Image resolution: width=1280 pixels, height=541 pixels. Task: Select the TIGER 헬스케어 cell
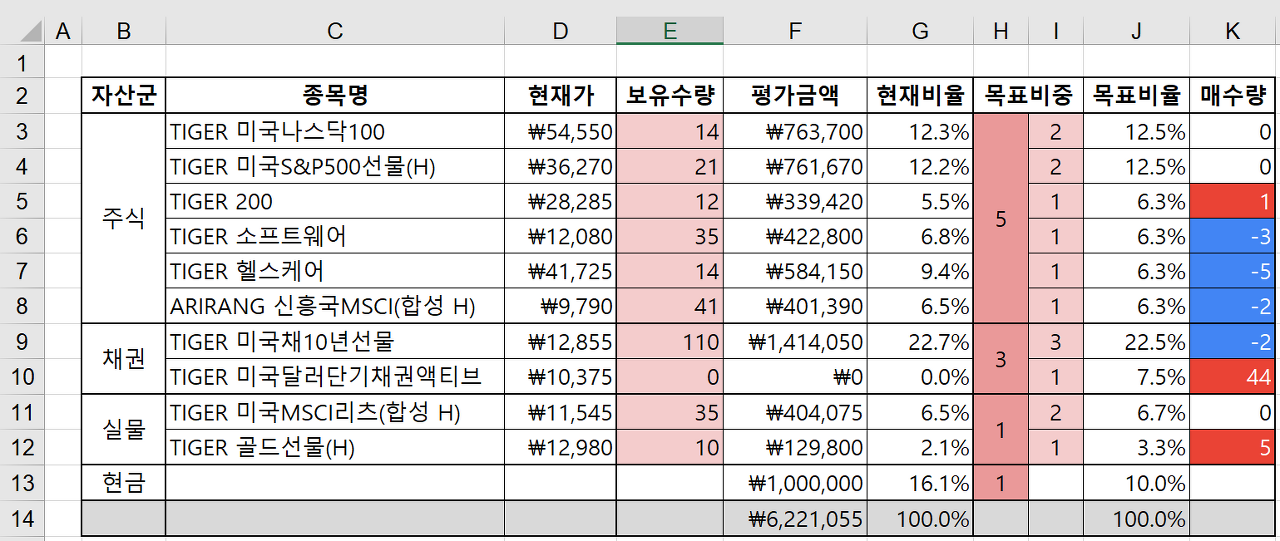pyautogui.click(x=335, y=272)
